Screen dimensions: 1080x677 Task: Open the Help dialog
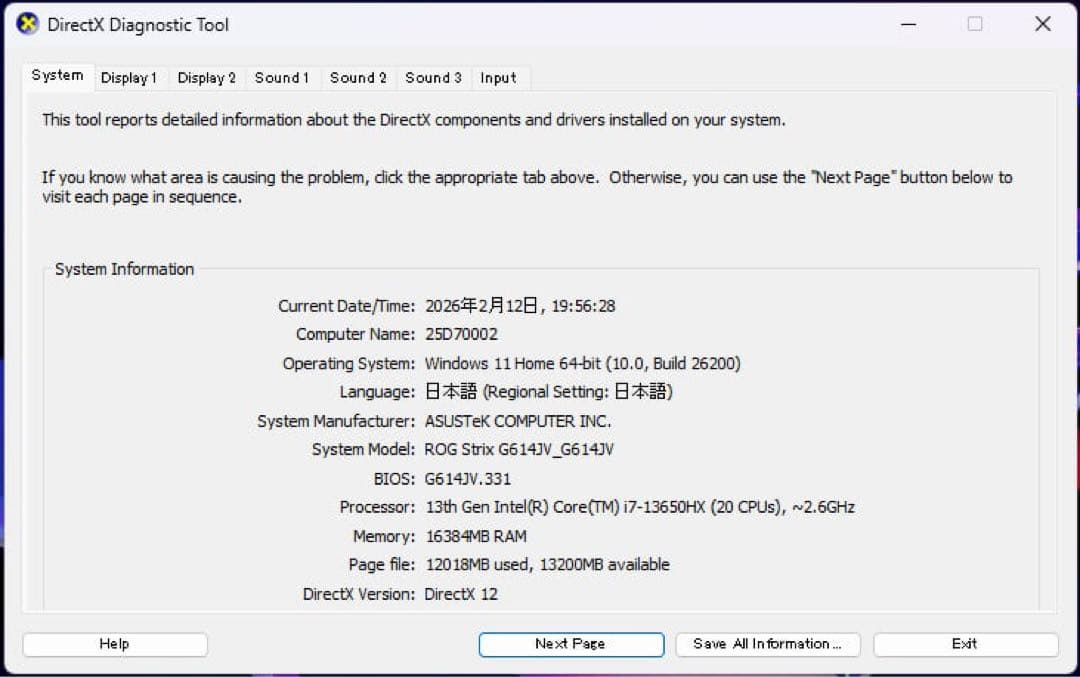pos(114,644)
